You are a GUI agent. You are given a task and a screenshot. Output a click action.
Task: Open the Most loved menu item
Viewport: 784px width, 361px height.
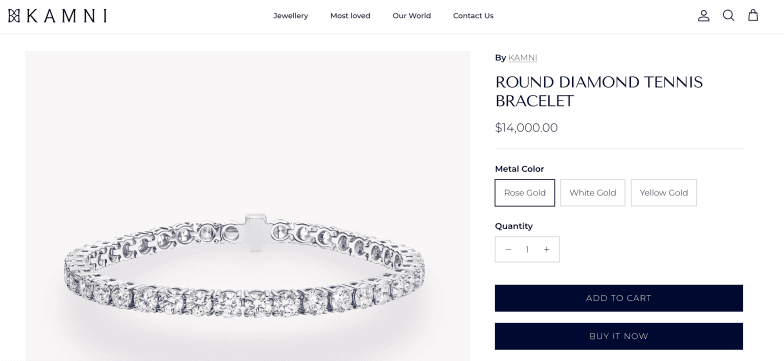point(350,16)
